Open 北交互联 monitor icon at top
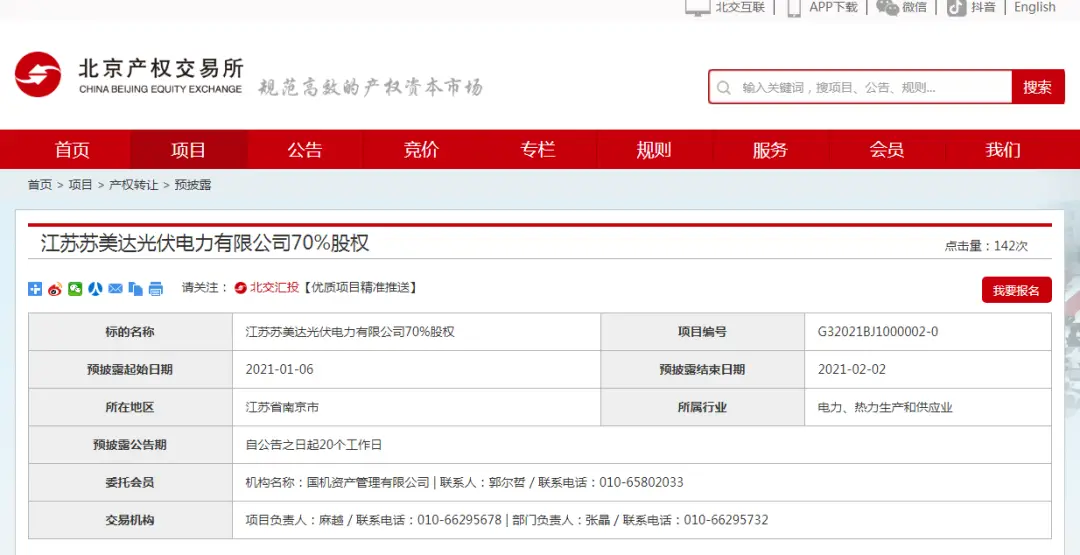 point(697,7)
